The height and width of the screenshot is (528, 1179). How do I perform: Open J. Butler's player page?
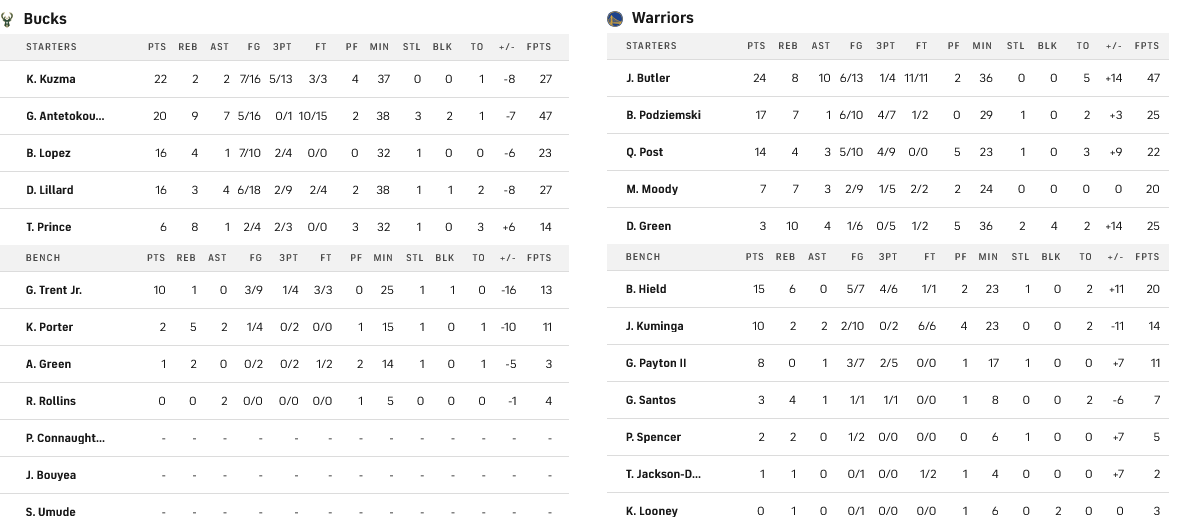click(x=648, y=78)
